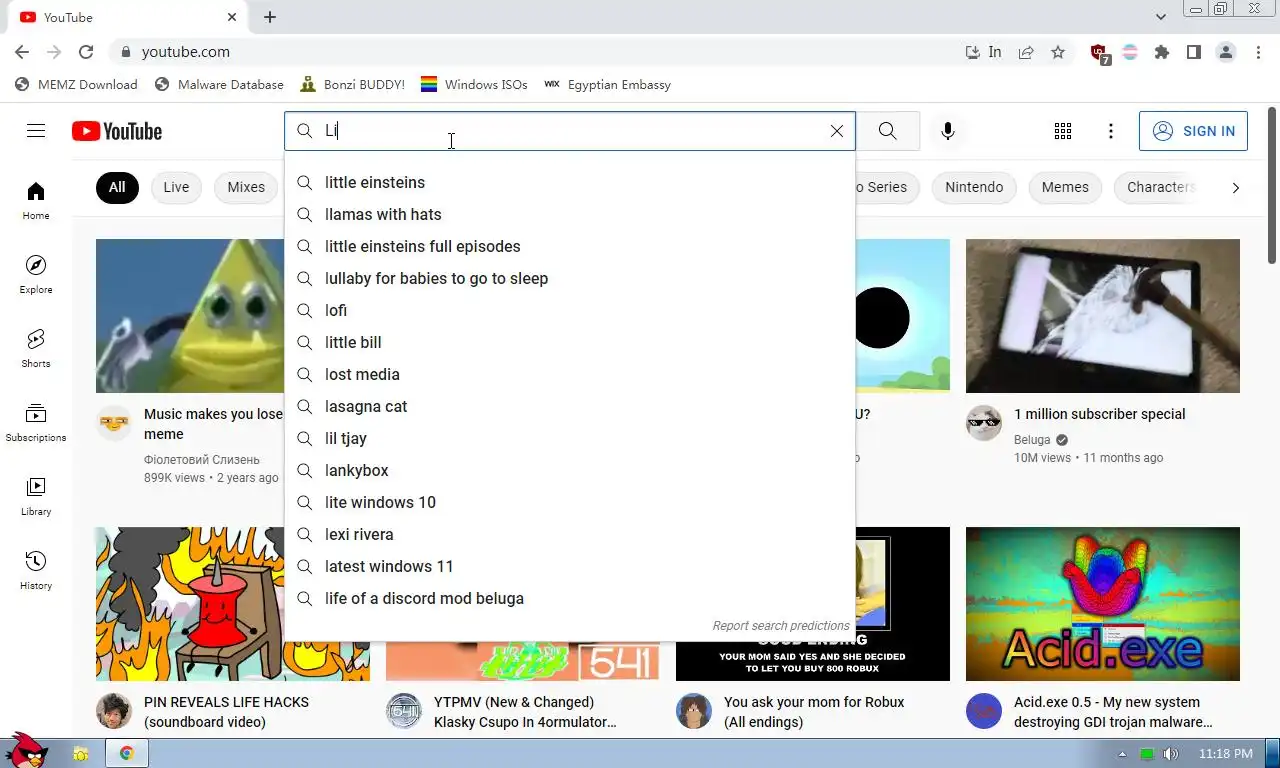Choose suggestion 'life of a discord mod beluga'
The image size is (1280, 768).
[570, 598]
